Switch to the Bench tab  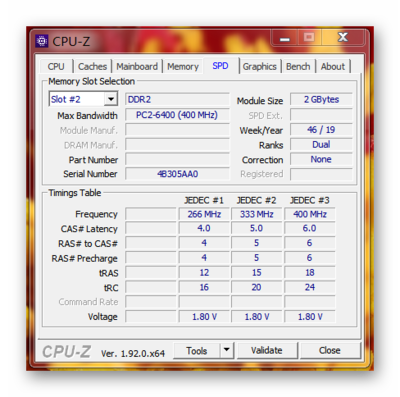click(298, 66)
